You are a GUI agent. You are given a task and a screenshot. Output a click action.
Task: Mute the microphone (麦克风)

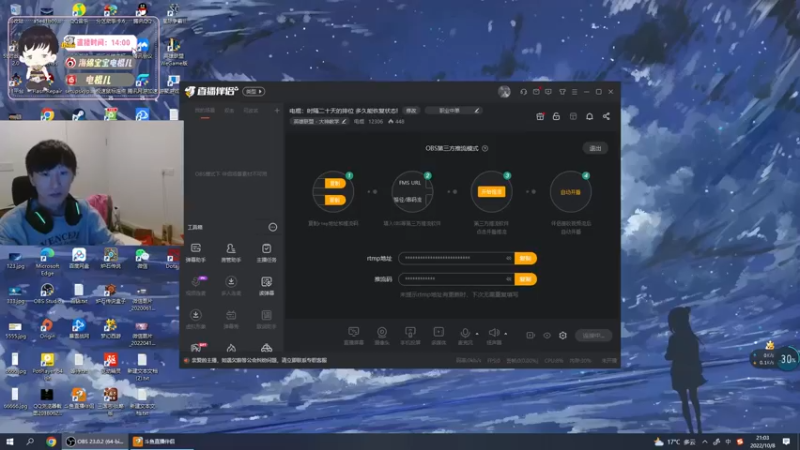click(465, 335)
